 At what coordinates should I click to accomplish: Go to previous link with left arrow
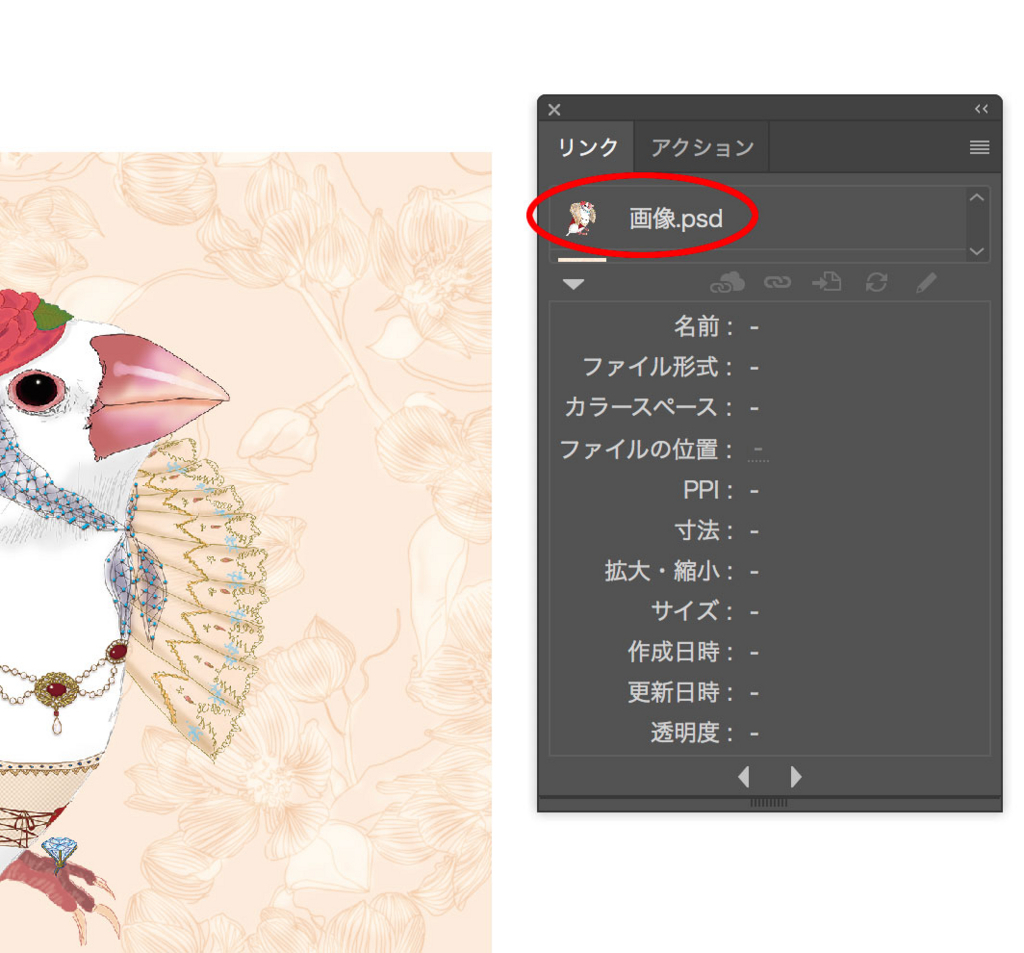click(x=743, y=777)
